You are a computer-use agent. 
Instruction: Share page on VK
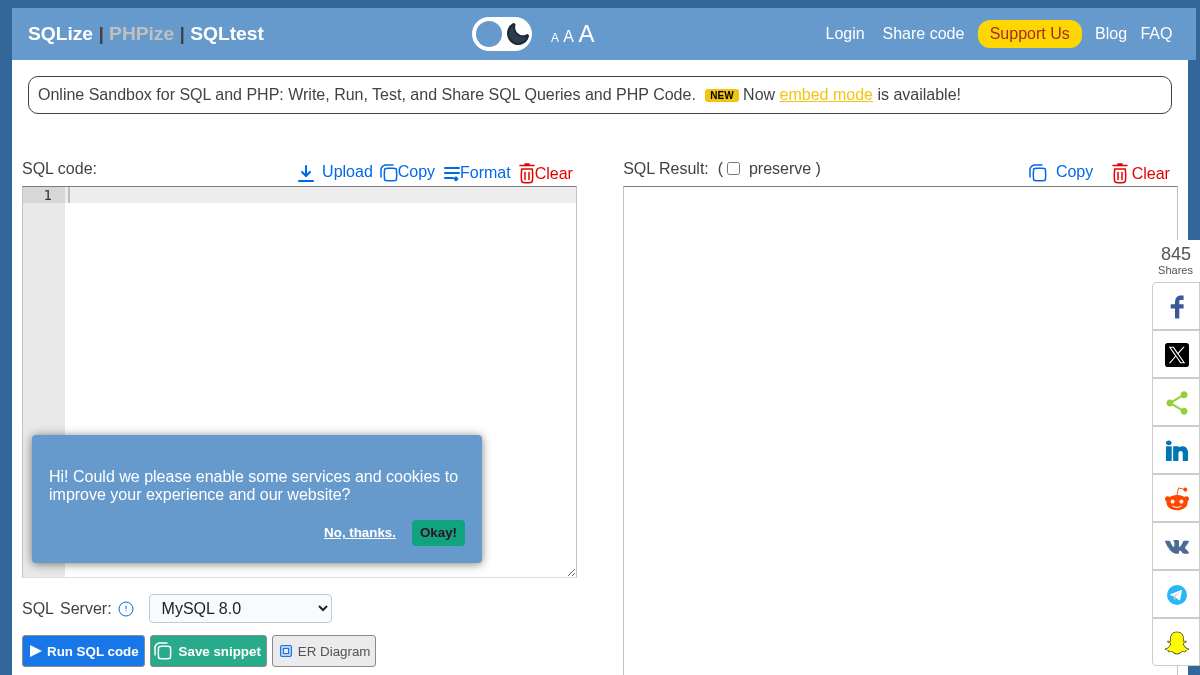pyautogui.click(x=1176, y=547)
